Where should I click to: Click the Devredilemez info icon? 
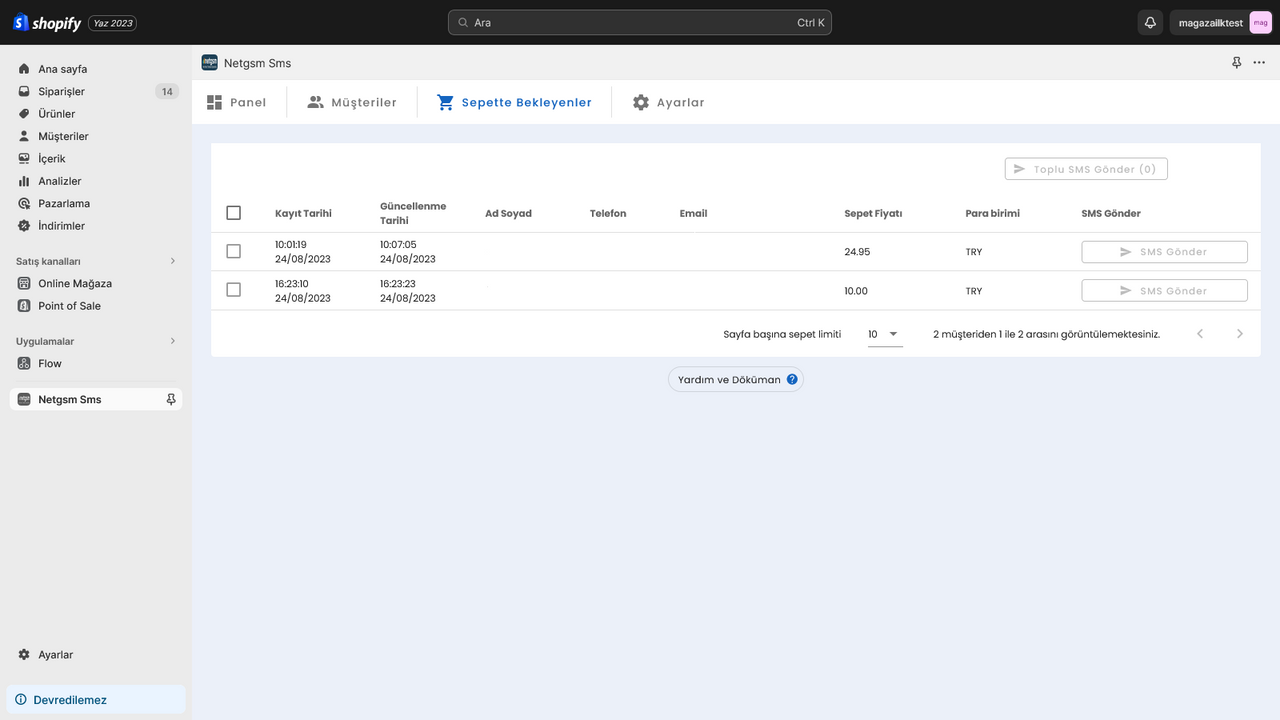(21, 700)
